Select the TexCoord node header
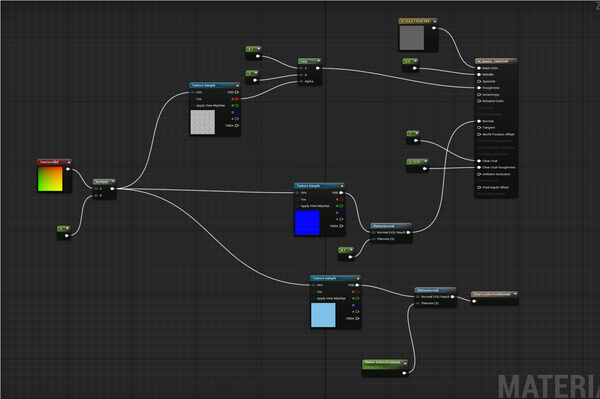 click(x=54, y=162)
